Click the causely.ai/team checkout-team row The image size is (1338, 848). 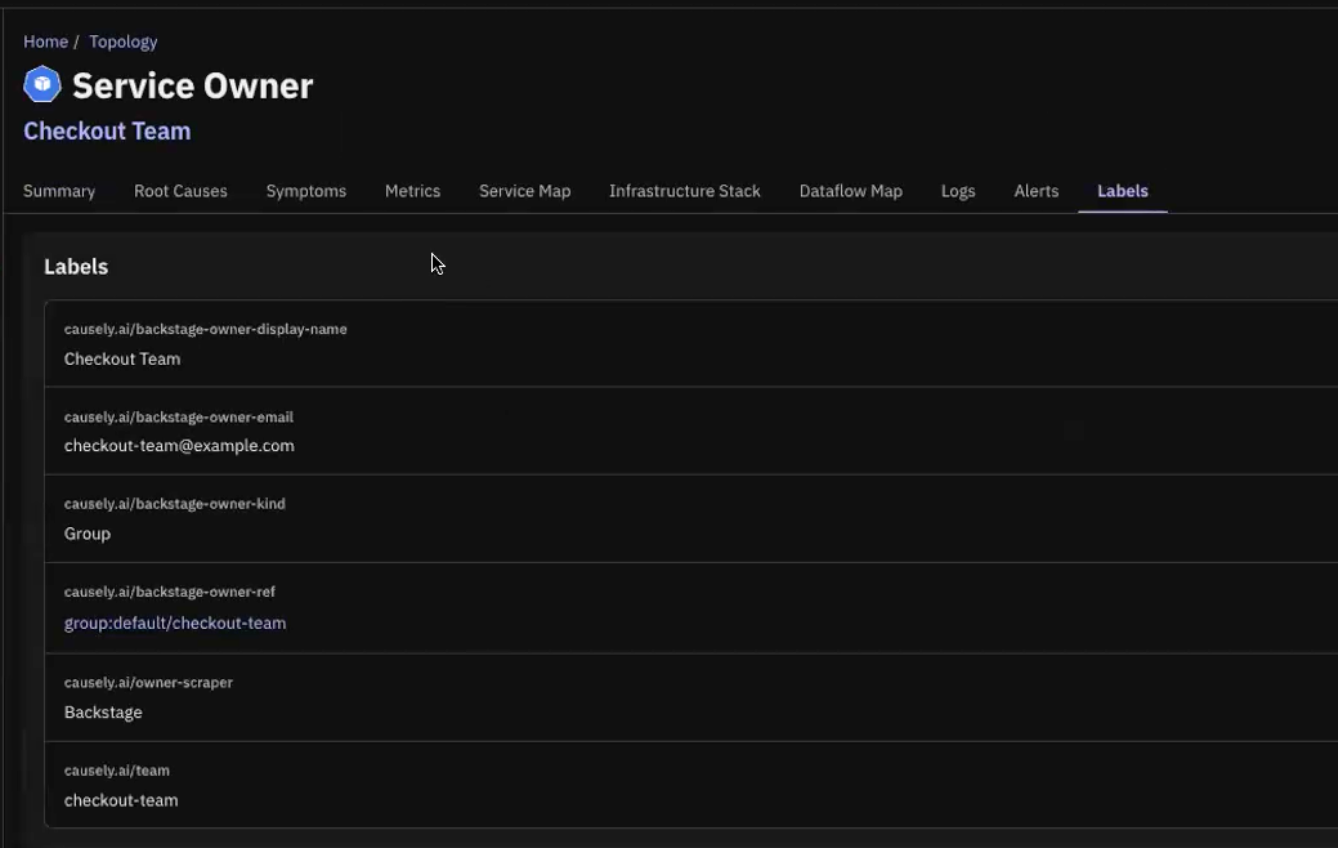[x=690, y=786]
